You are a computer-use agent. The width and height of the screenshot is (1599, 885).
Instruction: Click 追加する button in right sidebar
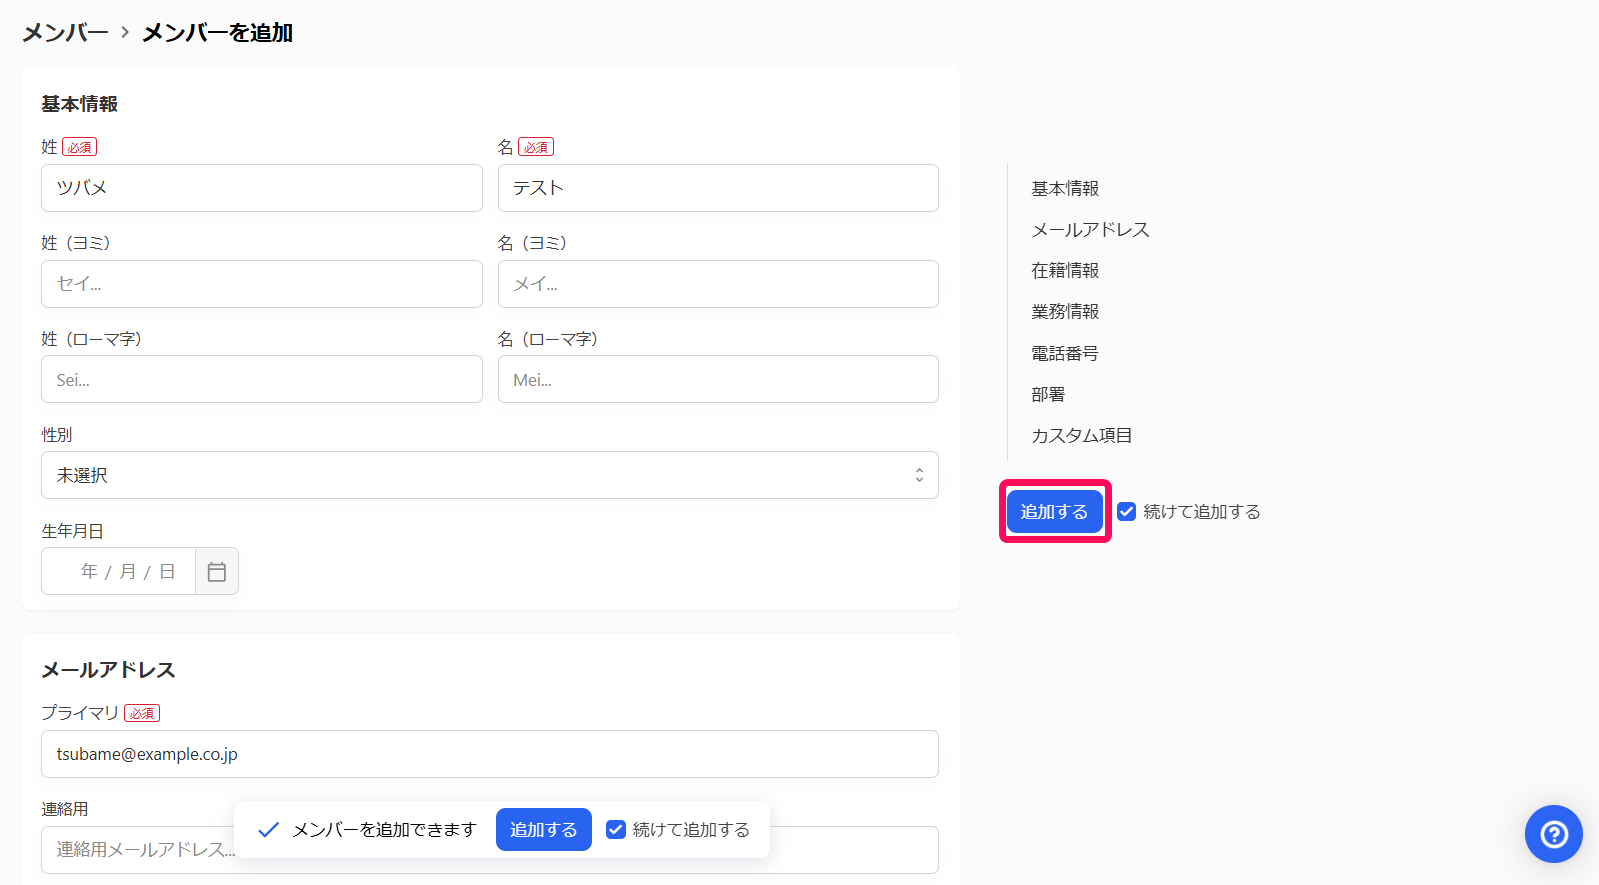1055,511
